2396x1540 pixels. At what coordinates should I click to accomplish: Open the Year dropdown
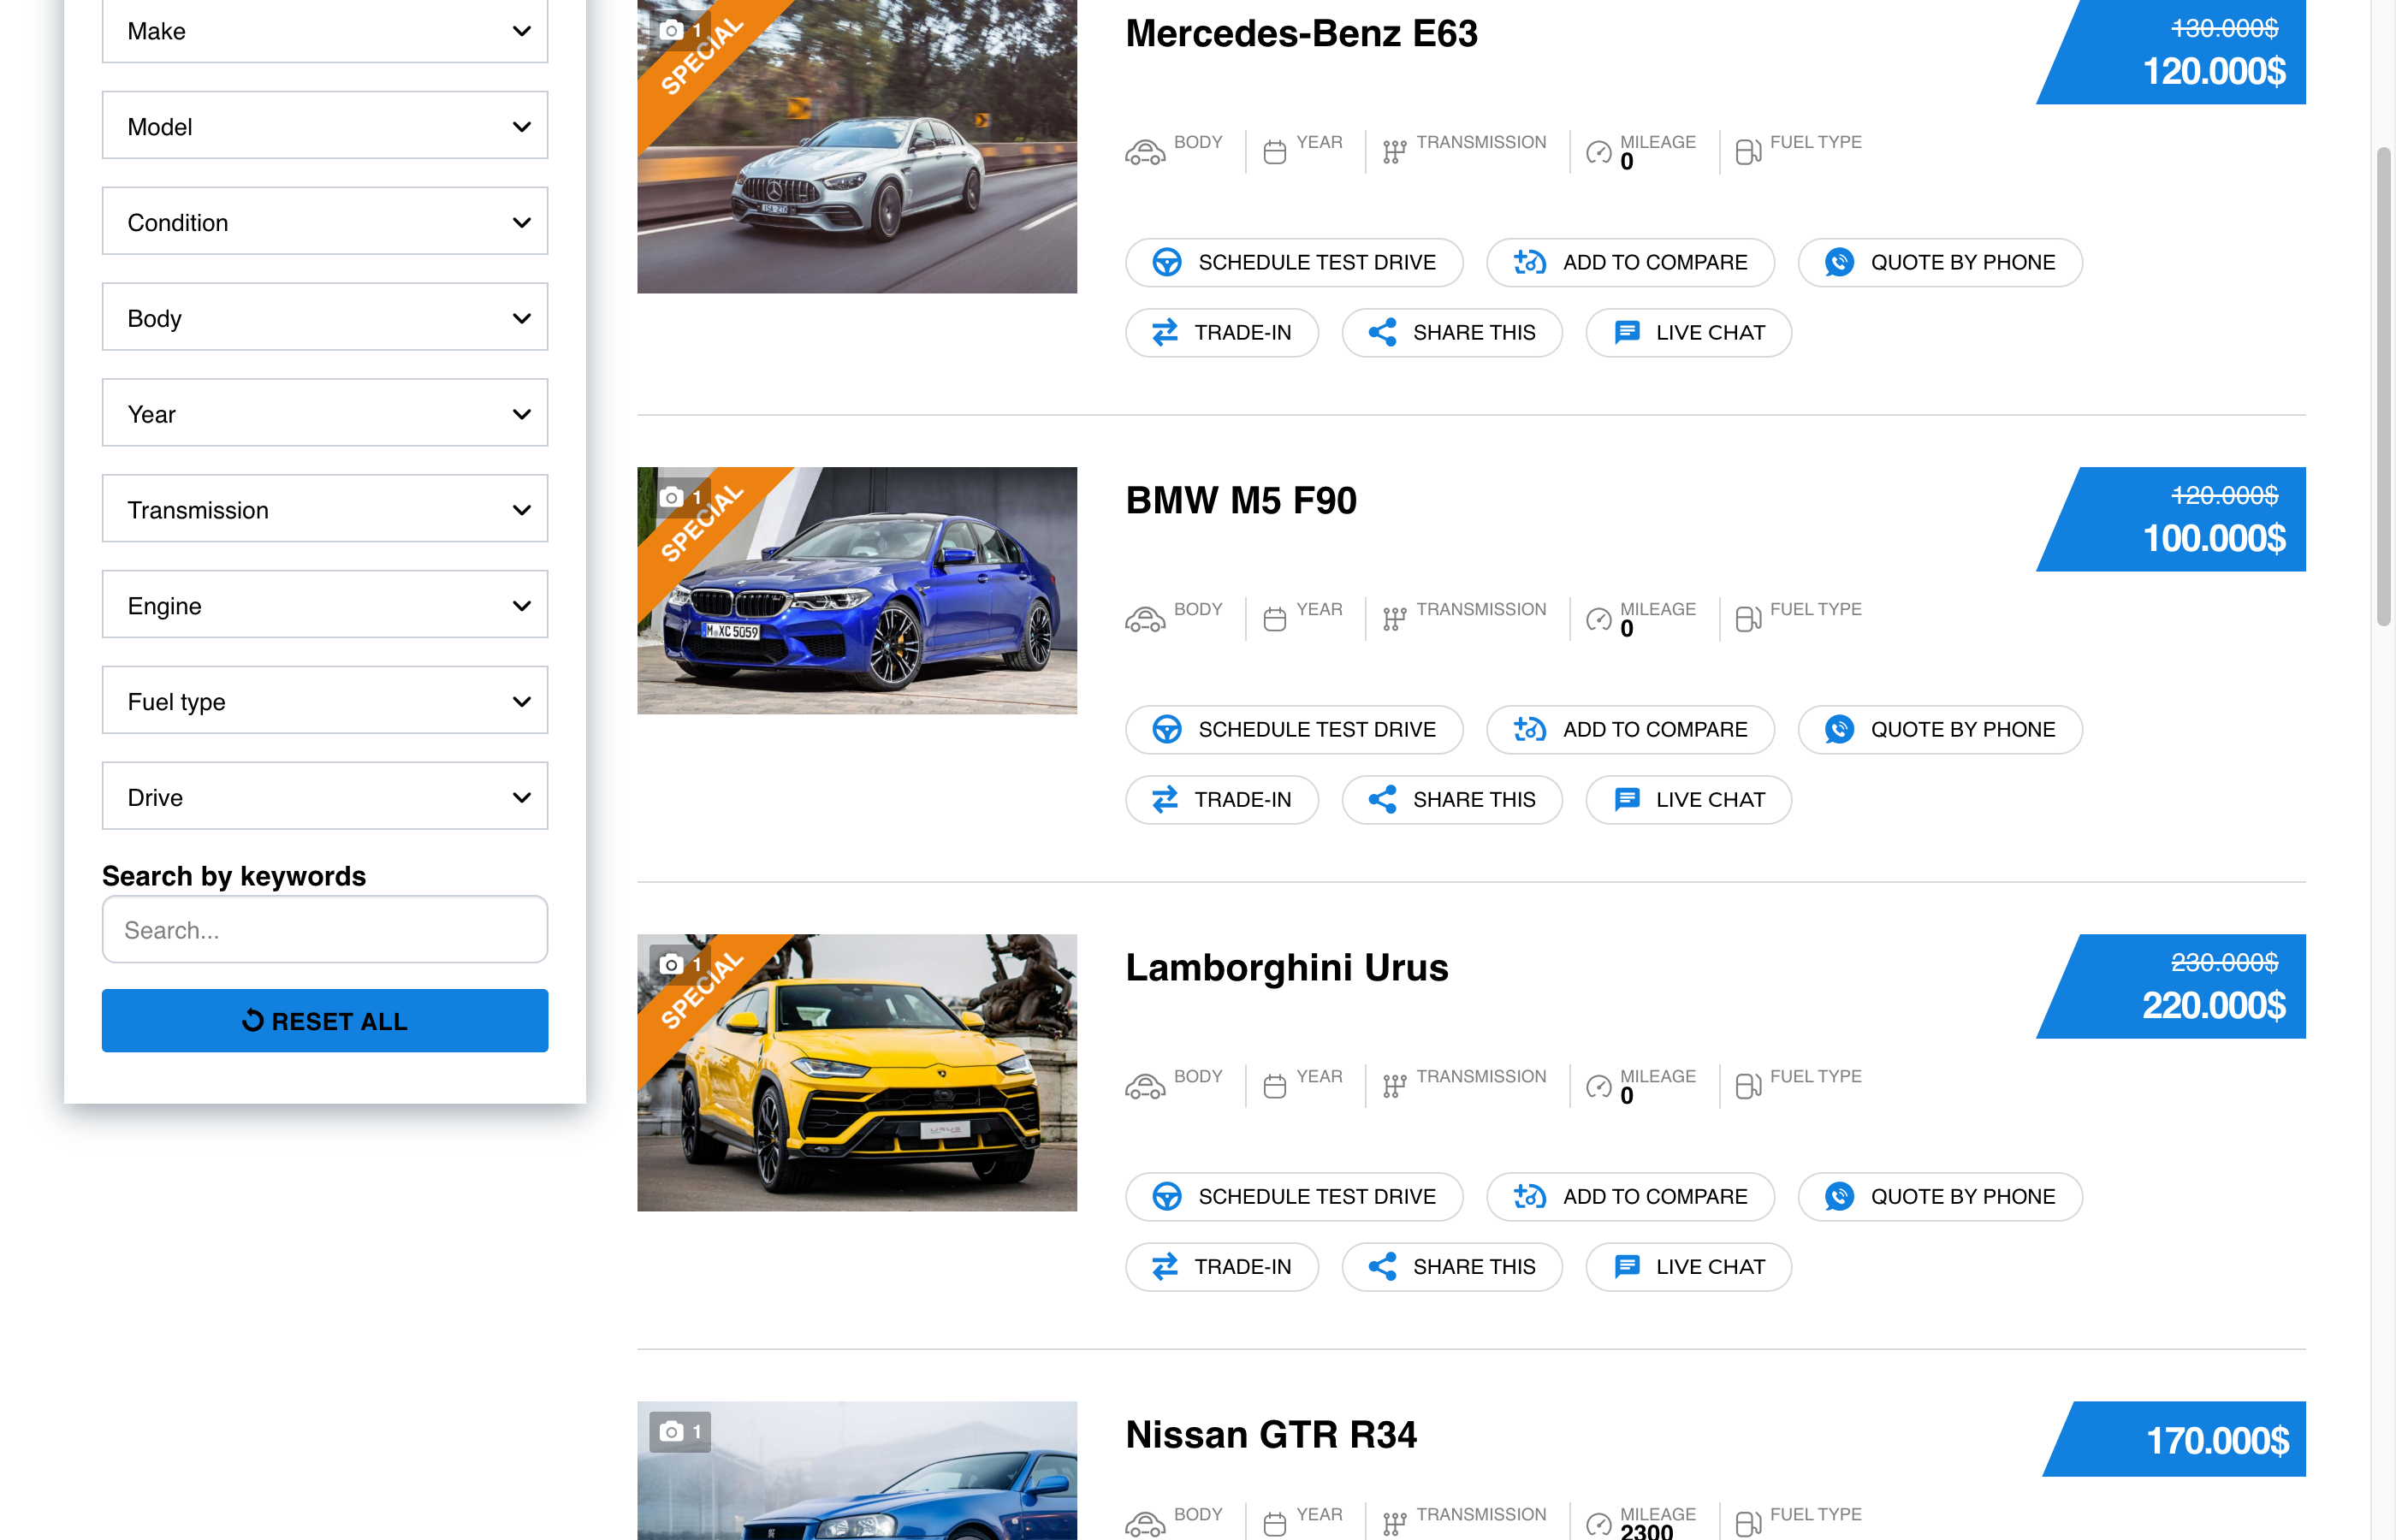[324, 413]
